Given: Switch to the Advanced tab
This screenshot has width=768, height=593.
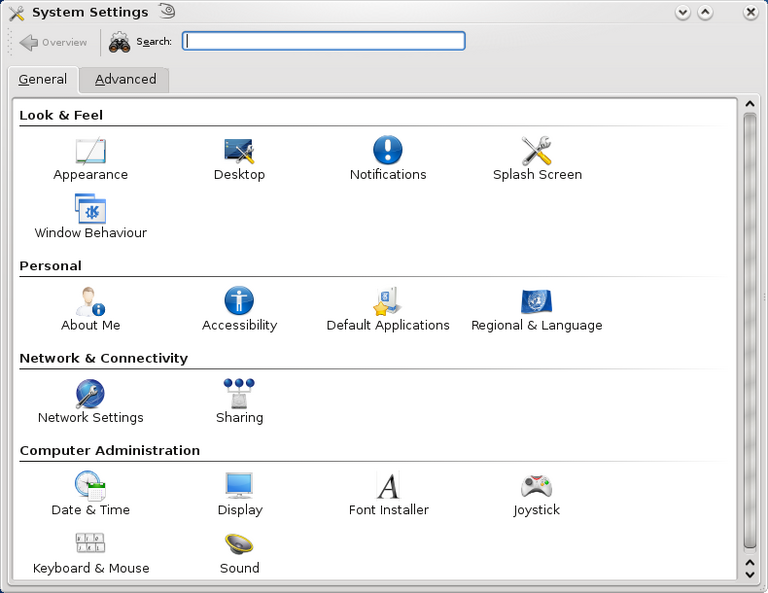Looking at the screenshot, I should [x=125, y=79].
